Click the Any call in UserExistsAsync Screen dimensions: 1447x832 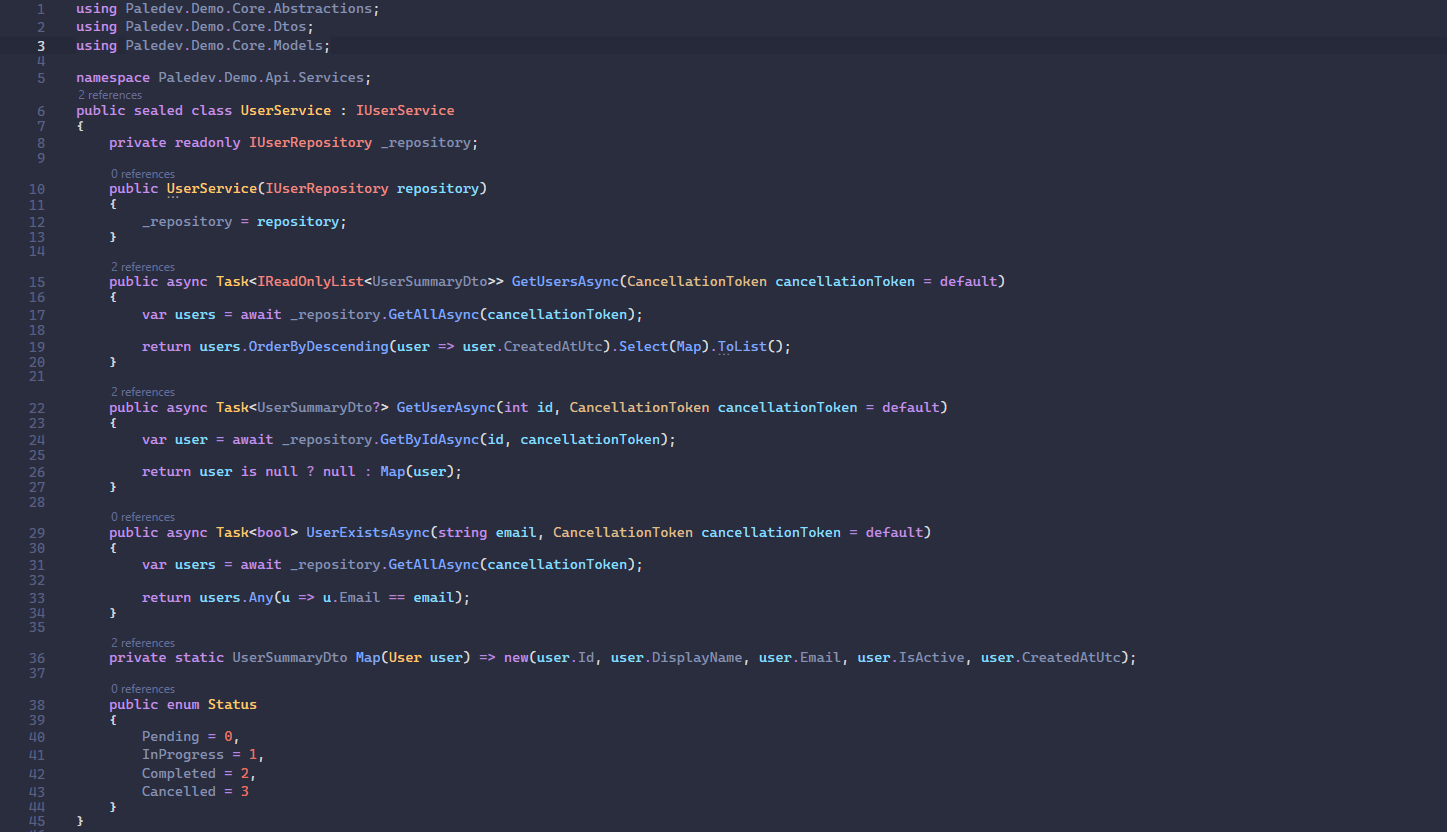261,597
